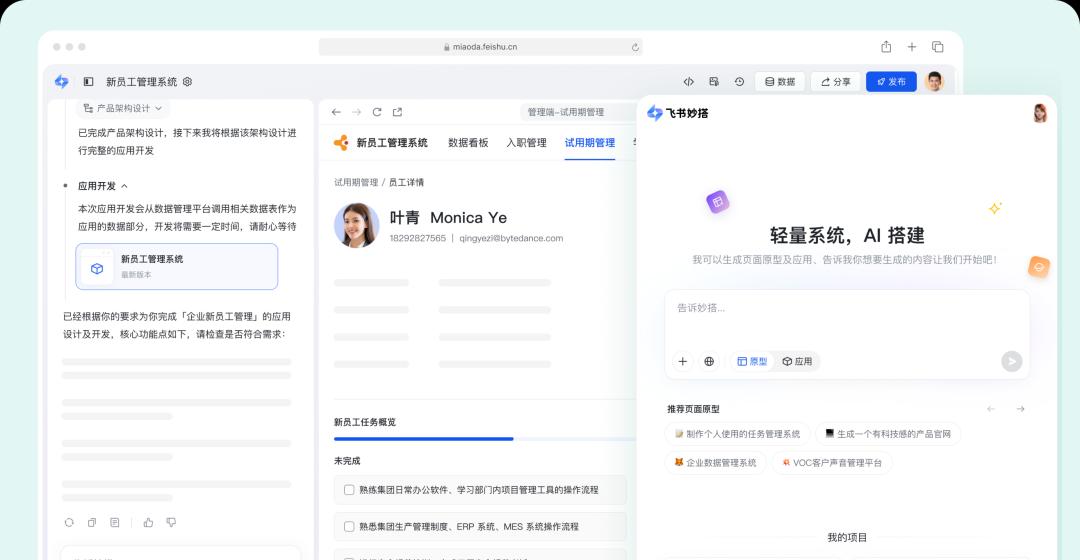This screenshot has height=560, width=1080.
Task: Open new browser tab plus icon
Action: tap(911, 47)
